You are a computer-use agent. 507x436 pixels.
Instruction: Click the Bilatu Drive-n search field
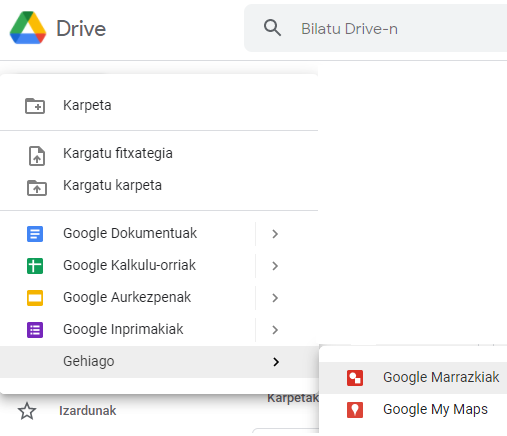[x=376, y=28]
